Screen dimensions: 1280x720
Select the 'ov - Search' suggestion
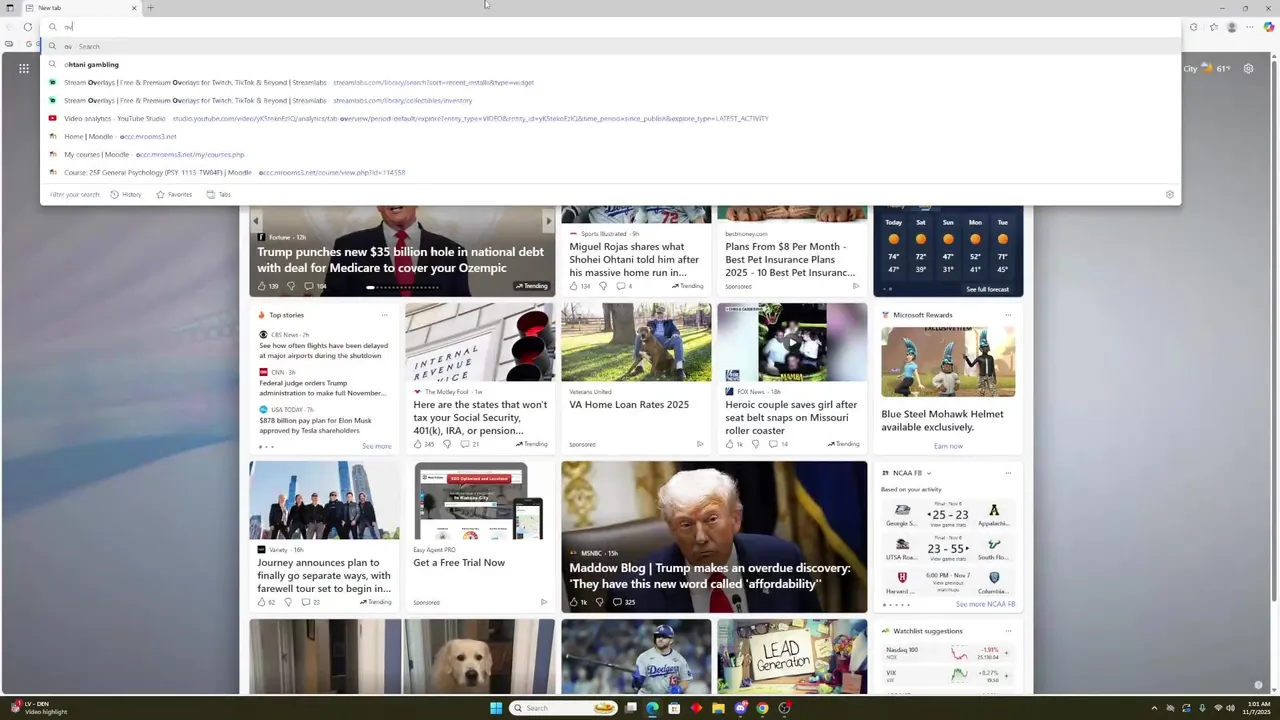tap(610, 46)
